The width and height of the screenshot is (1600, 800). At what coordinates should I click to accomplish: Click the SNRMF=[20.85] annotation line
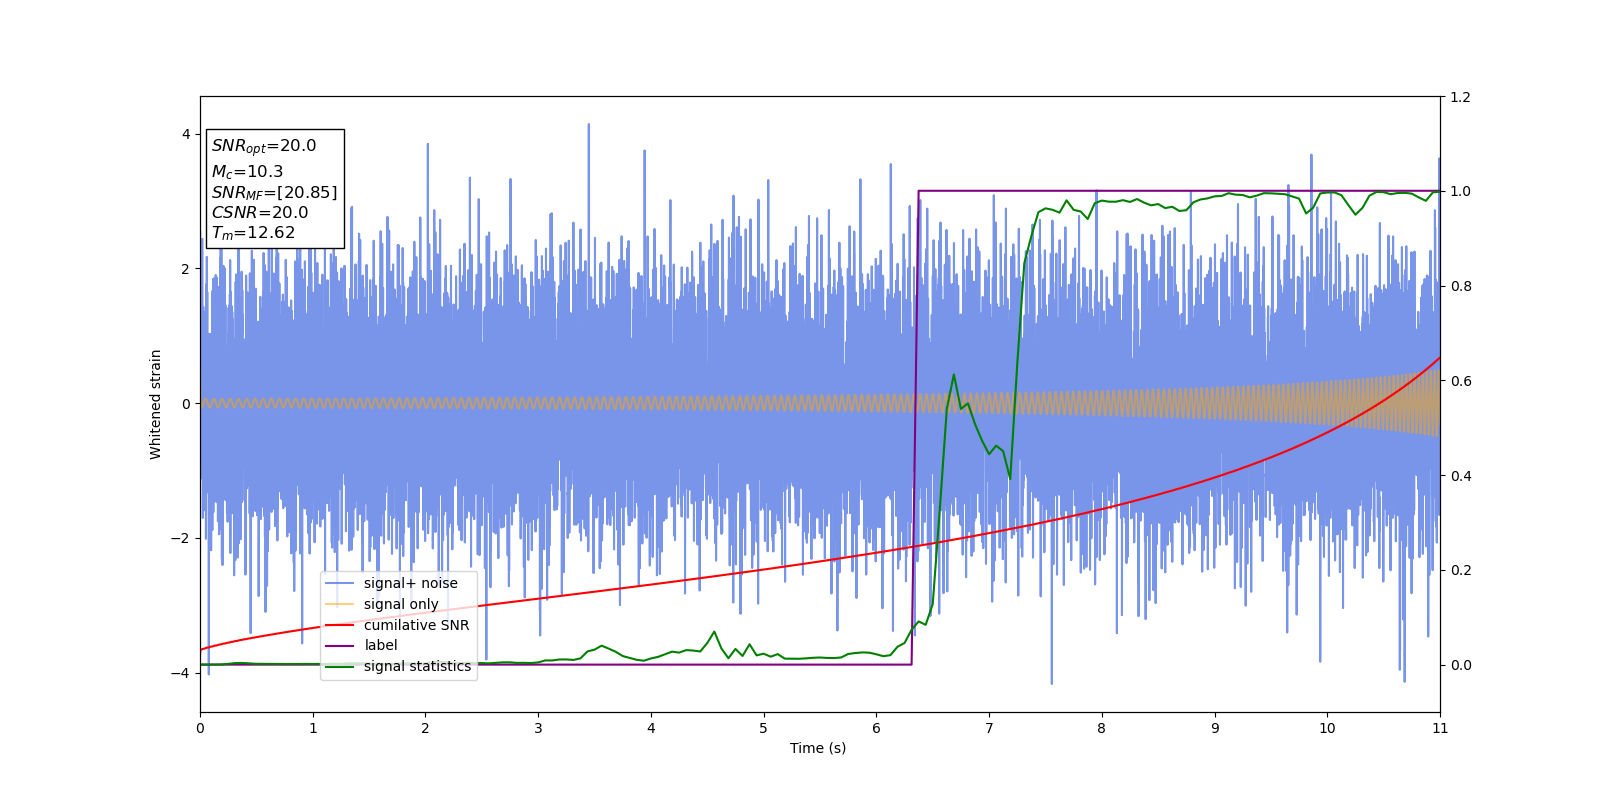[274, 192]
